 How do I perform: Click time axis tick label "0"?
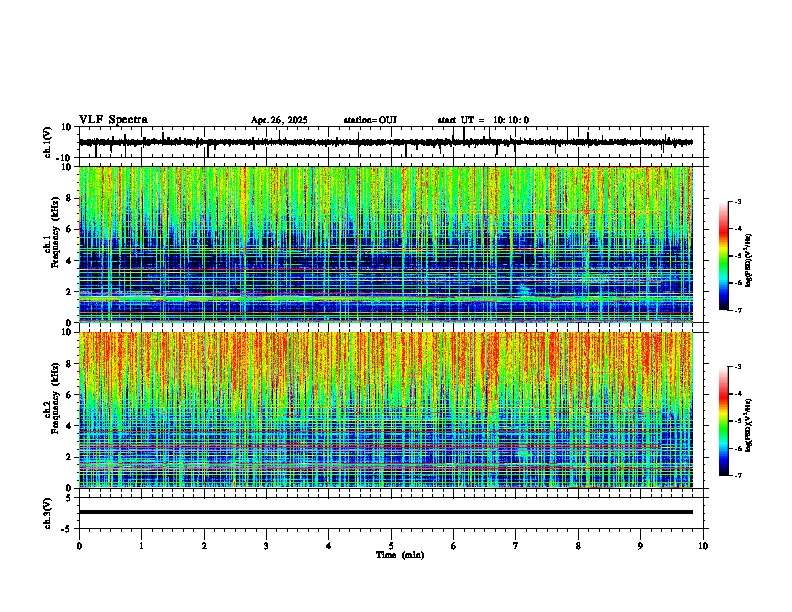pos(79,546)
